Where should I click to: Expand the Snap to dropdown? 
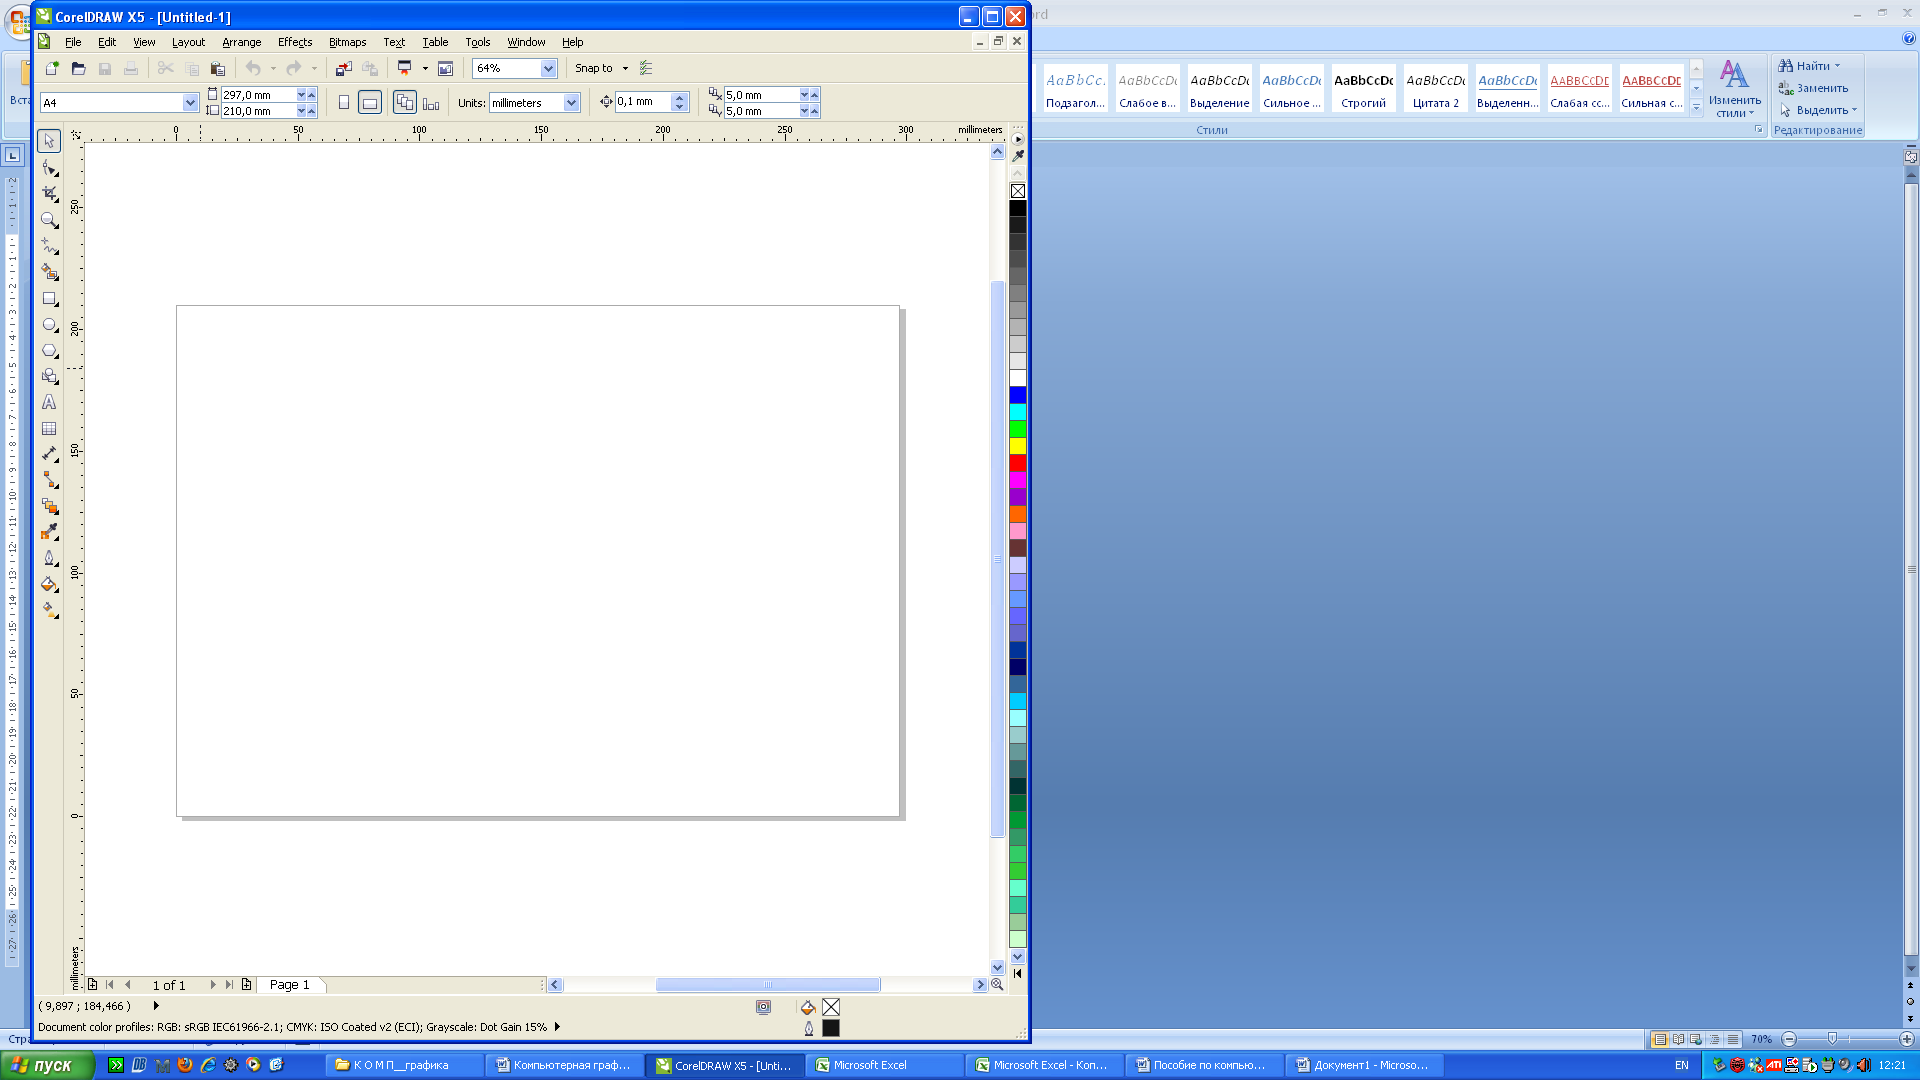pos(626,68)
